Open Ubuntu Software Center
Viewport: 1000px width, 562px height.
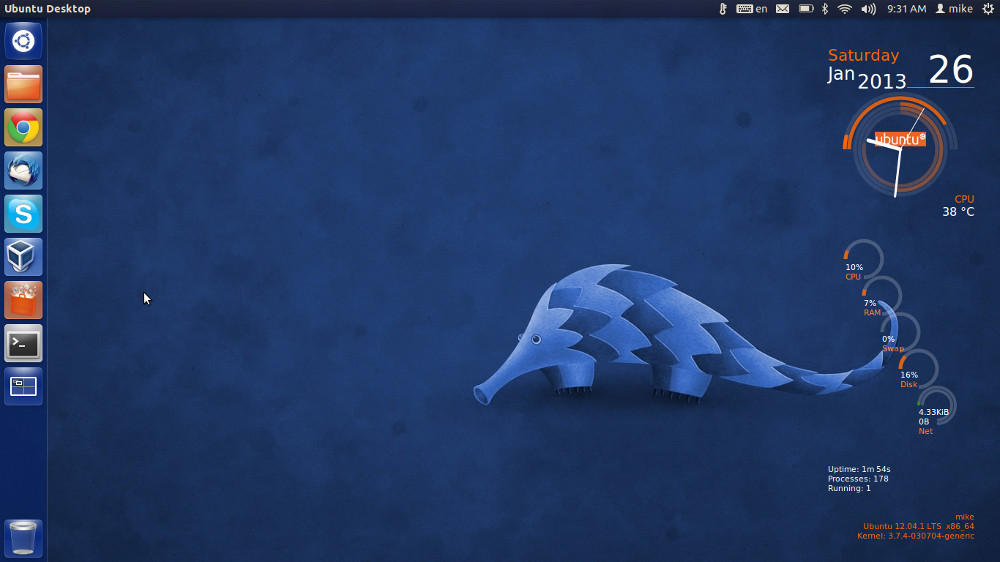(23, 300)
